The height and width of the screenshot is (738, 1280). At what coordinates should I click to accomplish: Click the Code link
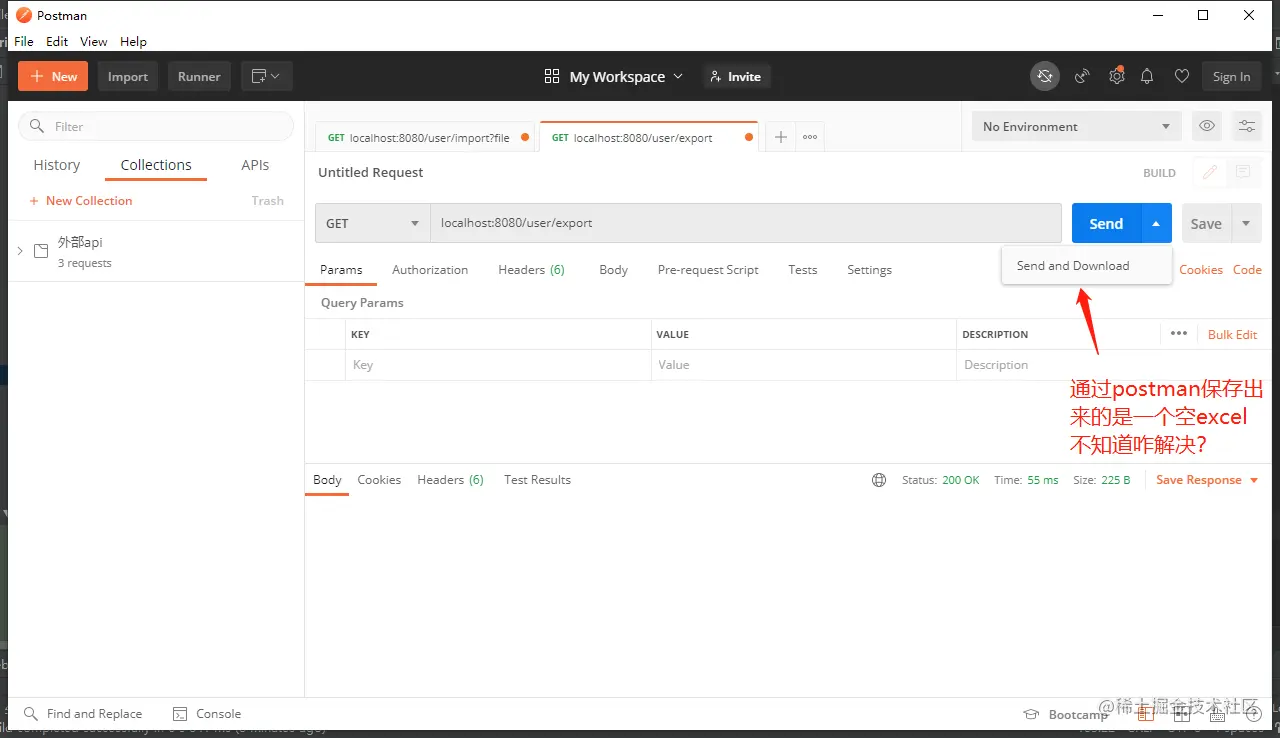coord(1247,270)
